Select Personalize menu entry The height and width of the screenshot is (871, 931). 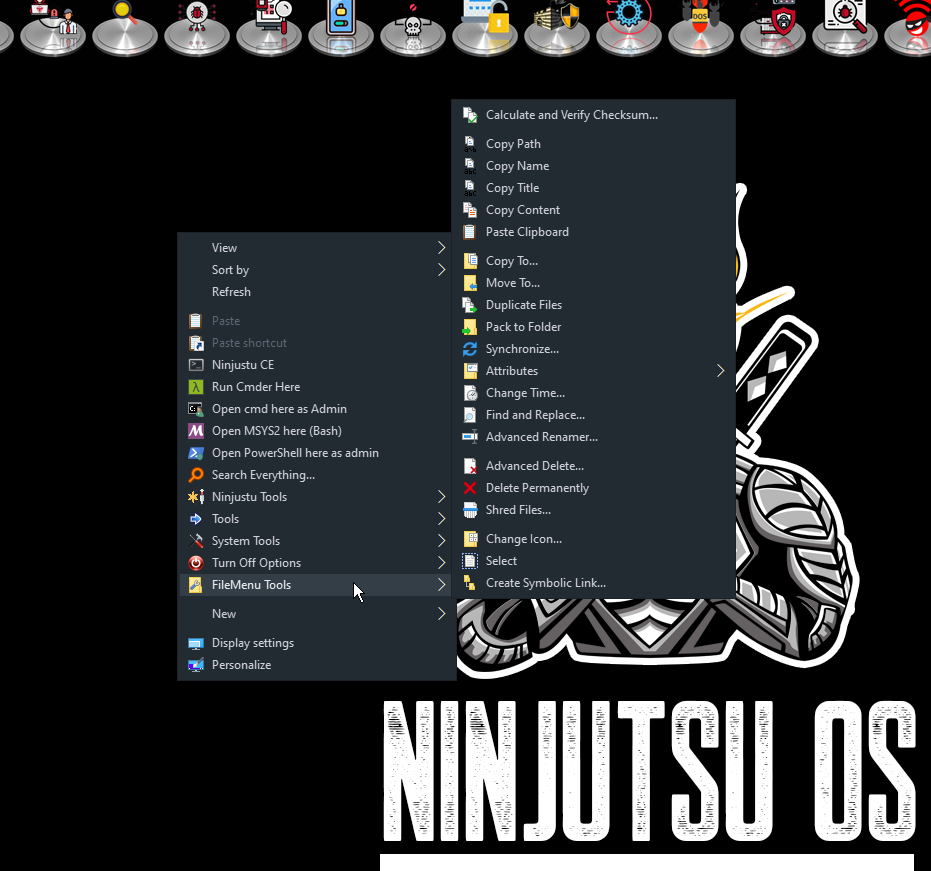click(x=315, y=664)
